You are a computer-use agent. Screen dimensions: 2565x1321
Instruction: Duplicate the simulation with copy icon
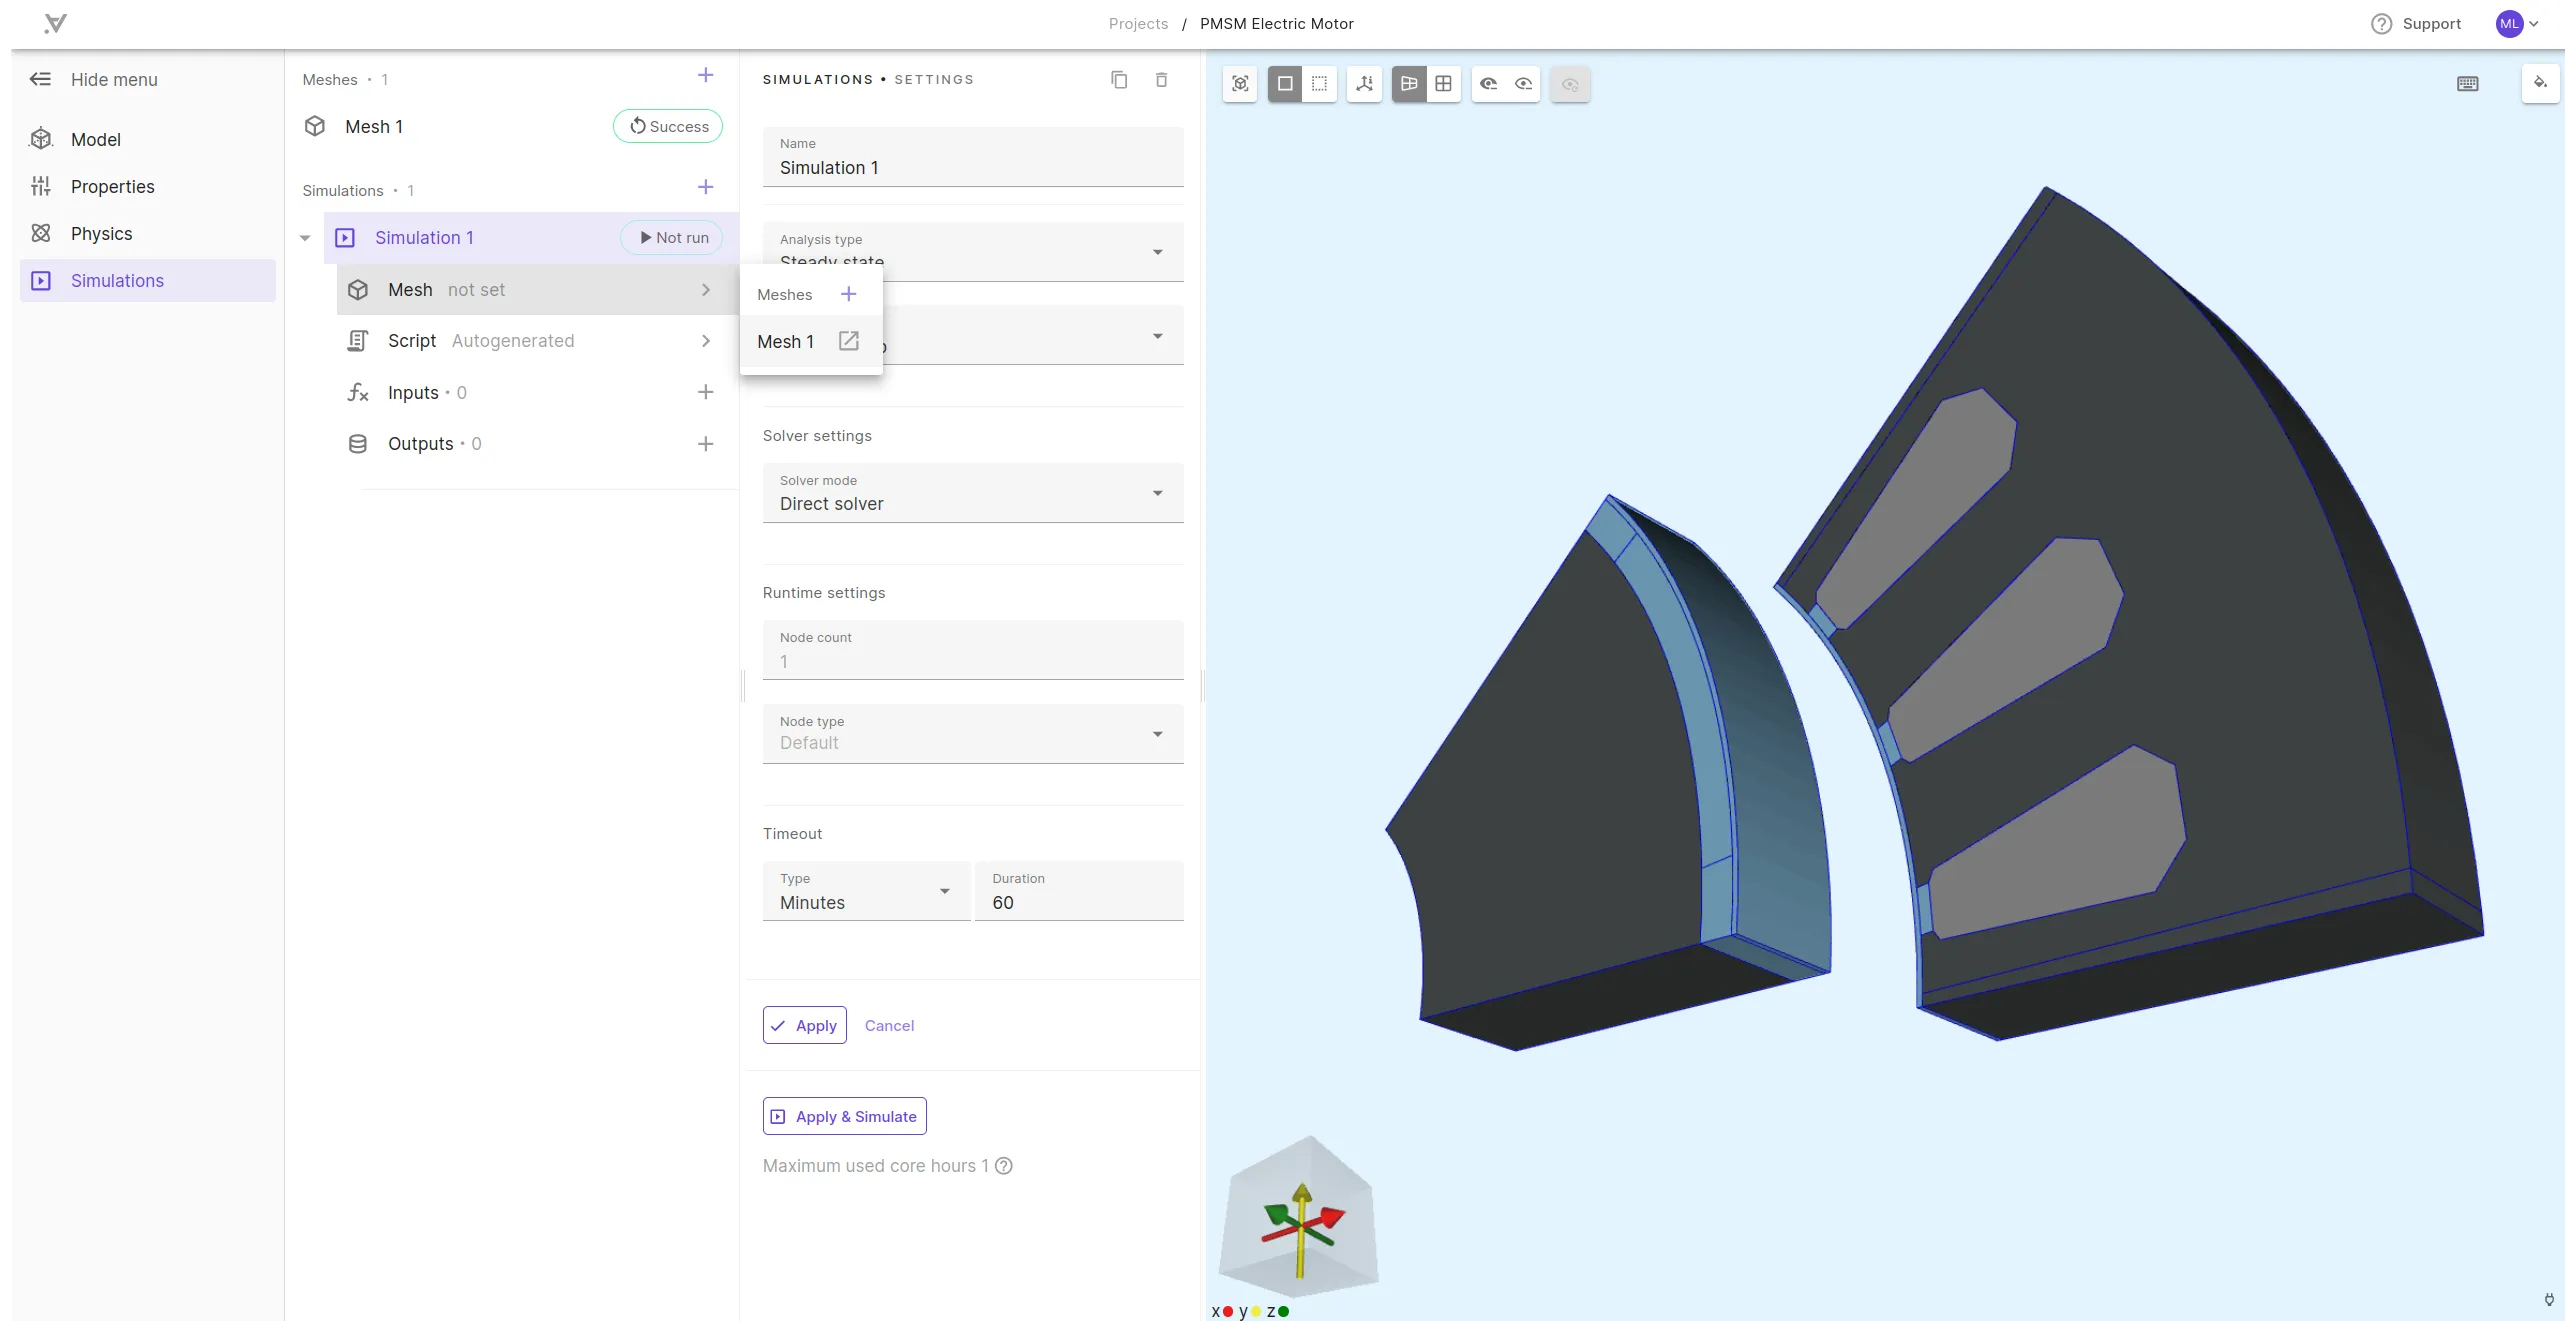point(1119,79)
